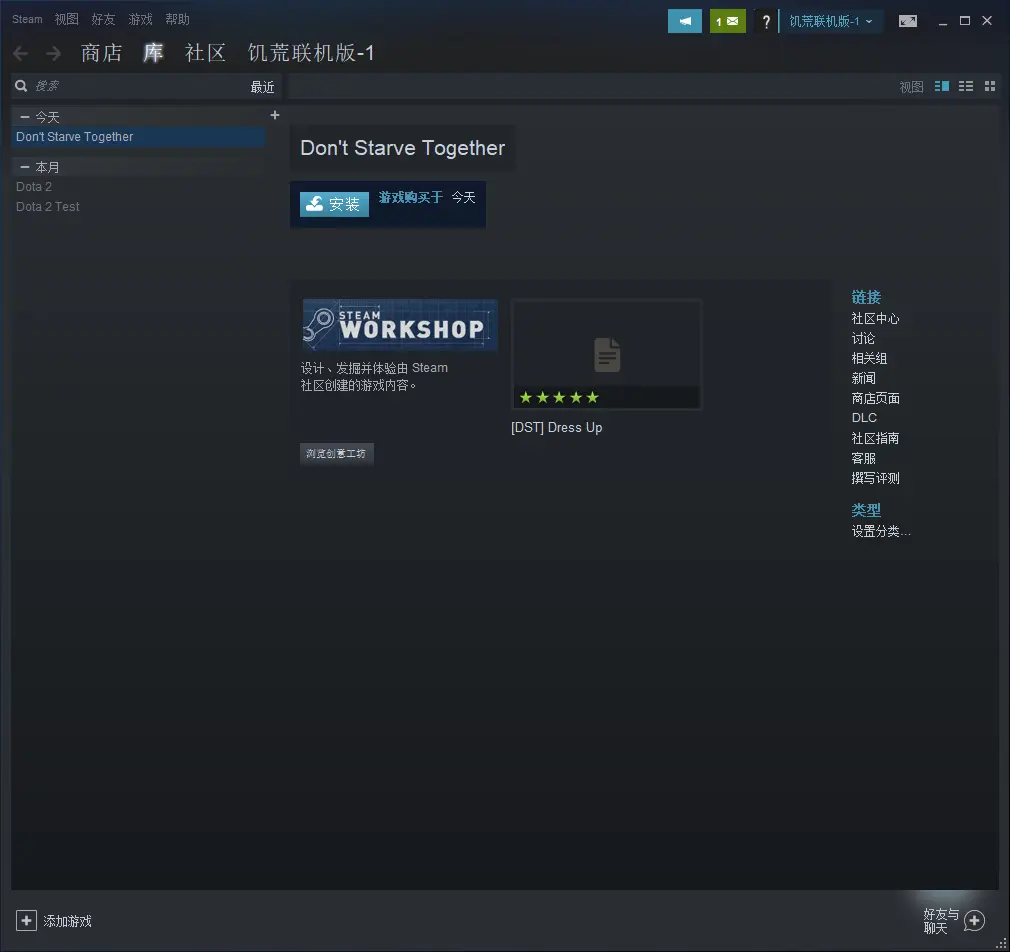Open the DLC link

tap(864, 417)
